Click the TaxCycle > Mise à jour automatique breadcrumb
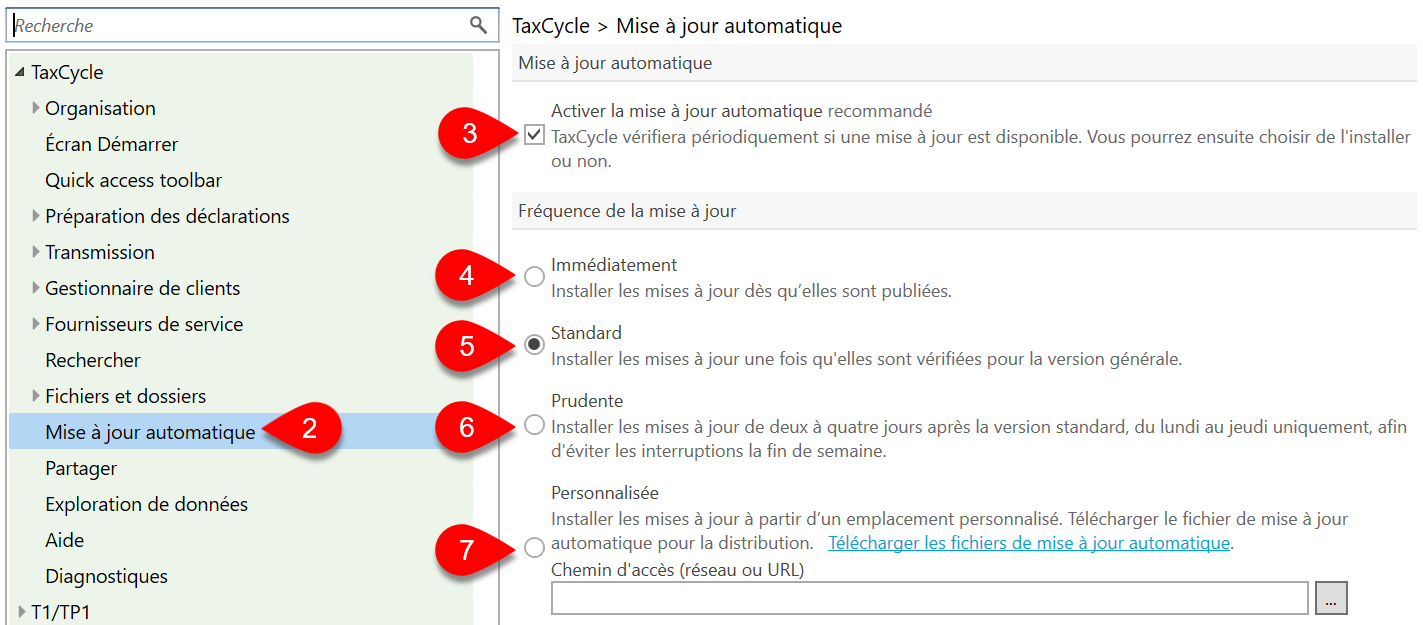The image size is (1423, 625). 677,26
